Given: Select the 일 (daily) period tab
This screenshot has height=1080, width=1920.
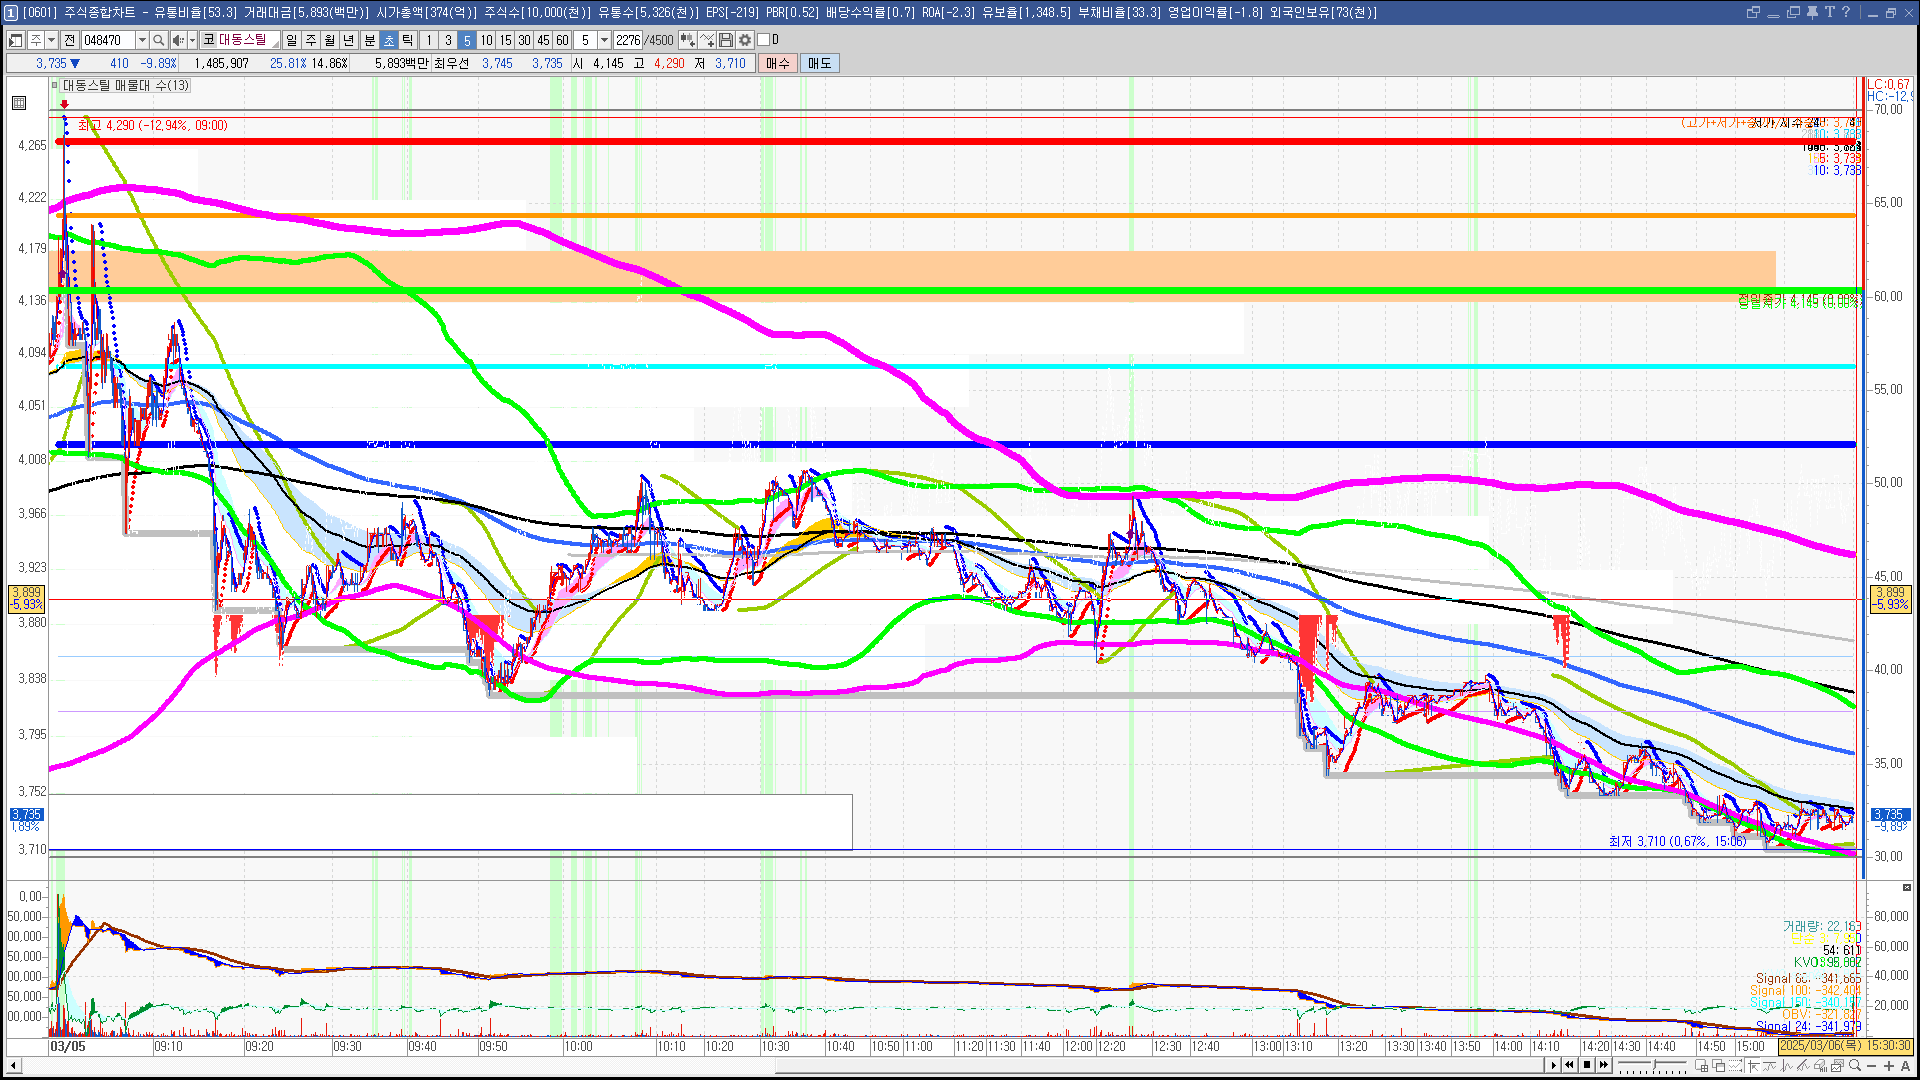Looking at the screenshot, I should pyautogui.click(x=291, y=40).
